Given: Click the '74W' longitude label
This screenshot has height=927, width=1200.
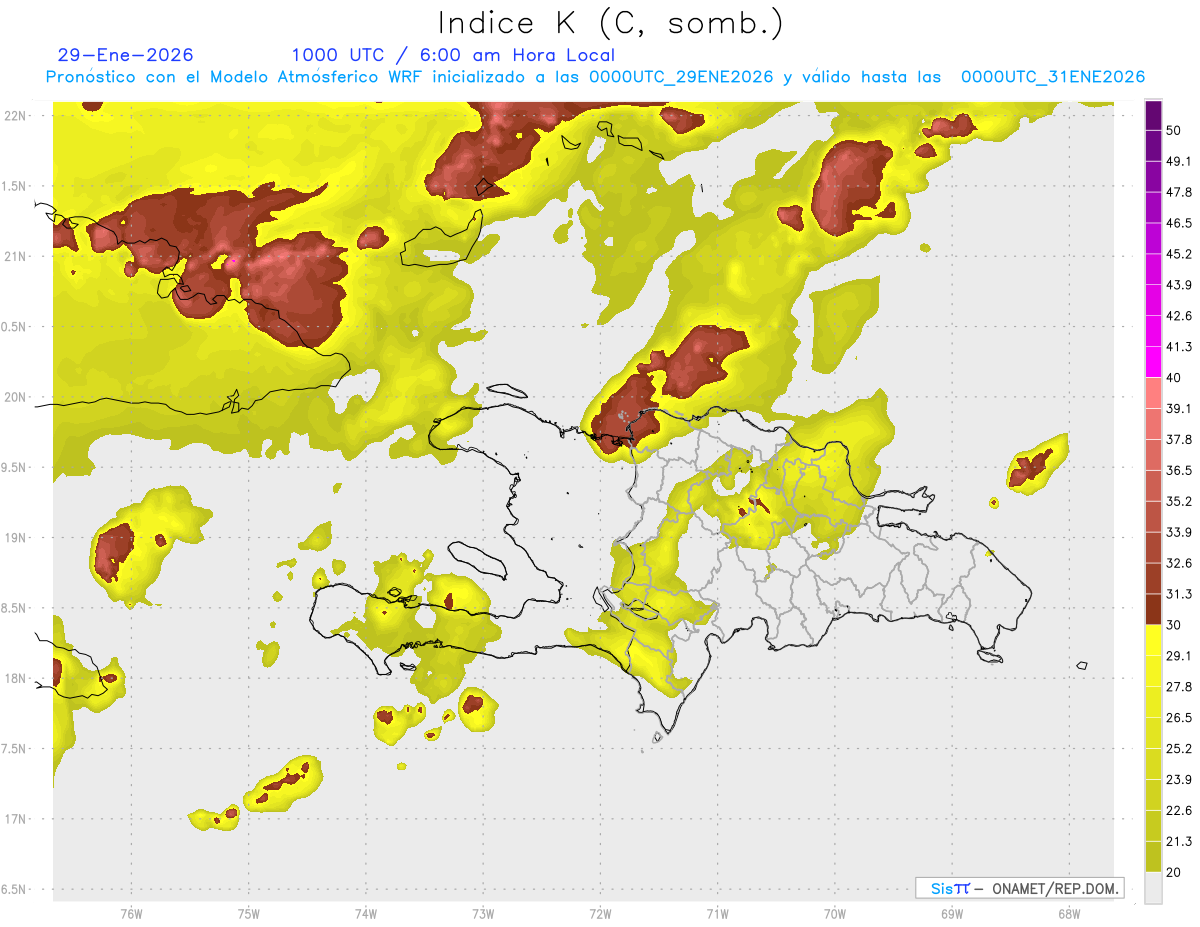Looking at the screenshot, I should pos(365,913).
